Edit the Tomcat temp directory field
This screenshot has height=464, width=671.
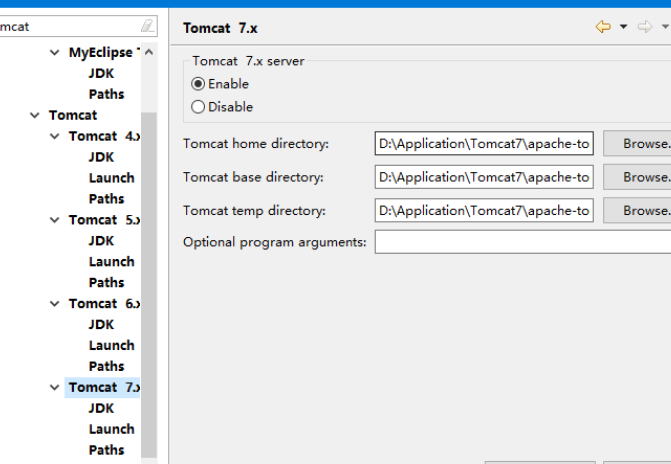pyautogui.click(x=484, y=210)
